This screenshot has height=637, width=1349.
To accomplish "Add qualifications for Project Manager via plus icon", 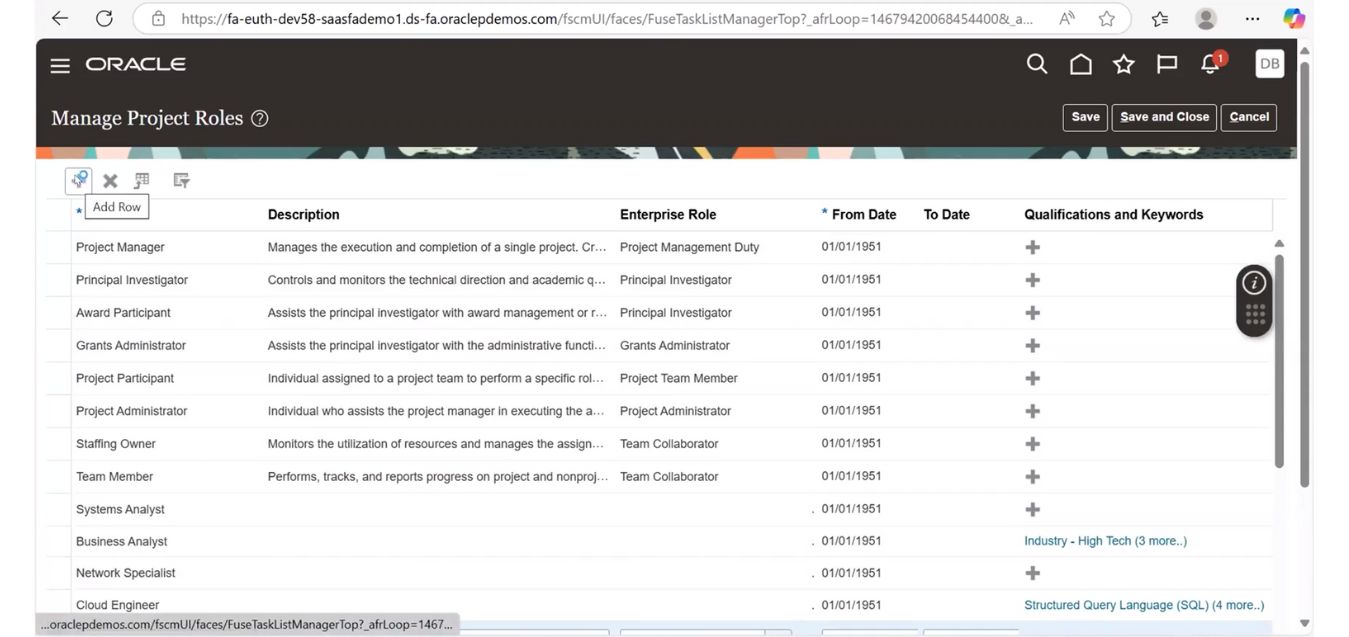I will (1032, 246).
